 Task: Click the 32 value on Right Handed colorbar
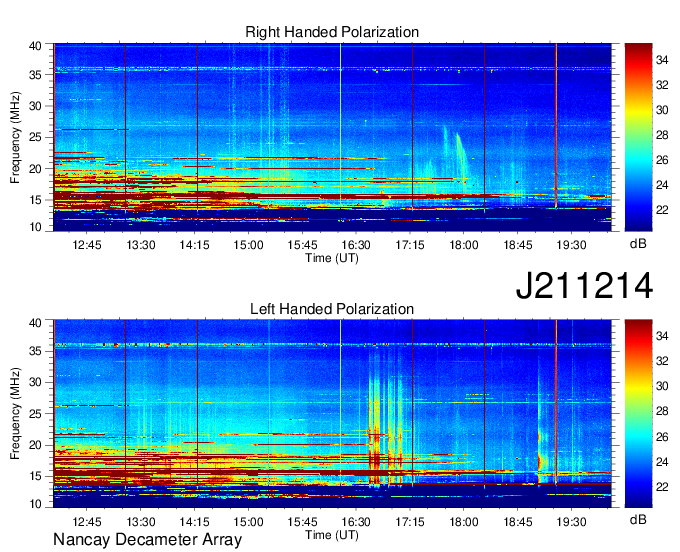click(662, 85)
